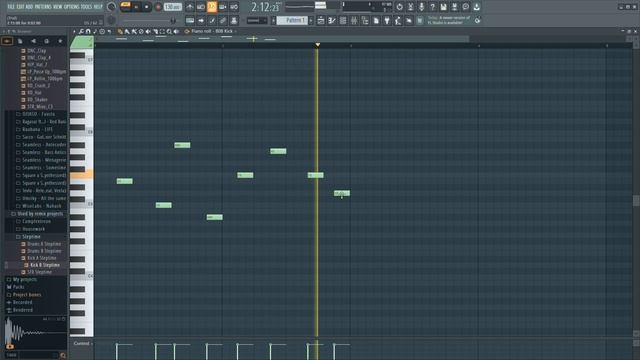The height and width of the screenshot is (360, 640).
Task: Toggle pattern/song mode switch
Action: click(x=126, y=7)
